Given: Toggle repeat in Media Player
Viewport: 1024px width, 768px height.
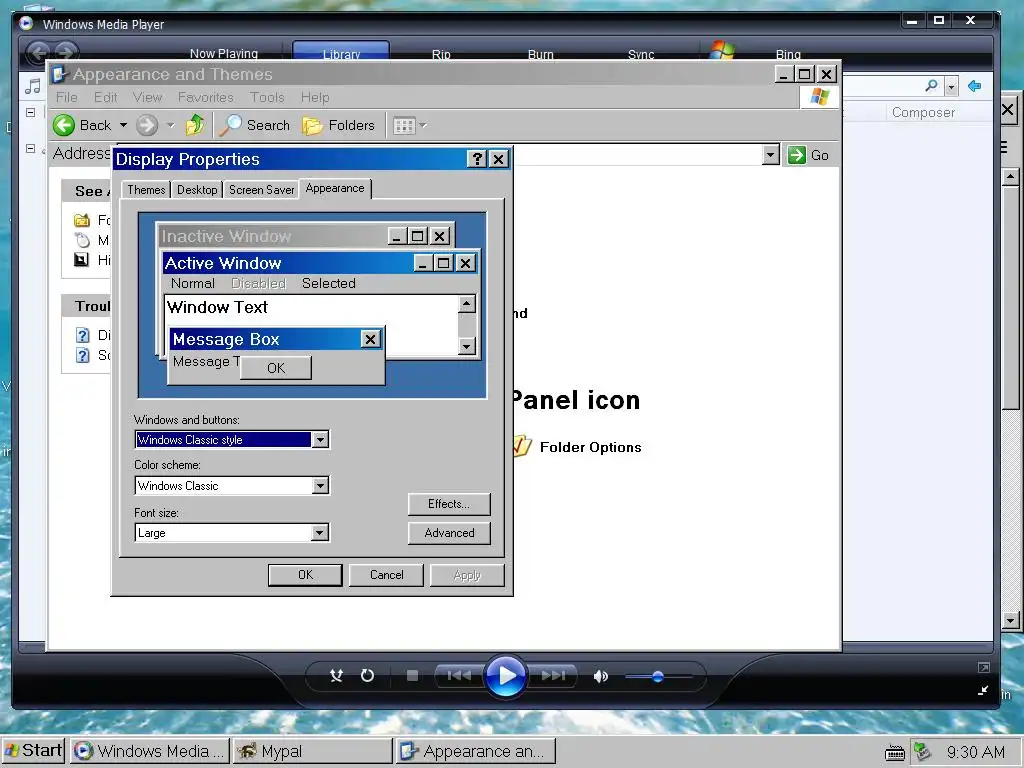Looking at the screenshot, I should (368, 675).
